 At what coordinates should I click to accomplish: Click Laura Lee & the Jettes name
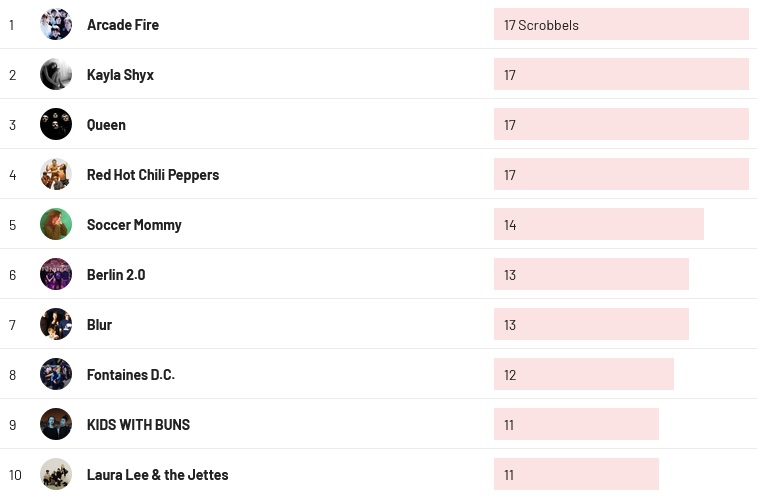coord(157,475)
